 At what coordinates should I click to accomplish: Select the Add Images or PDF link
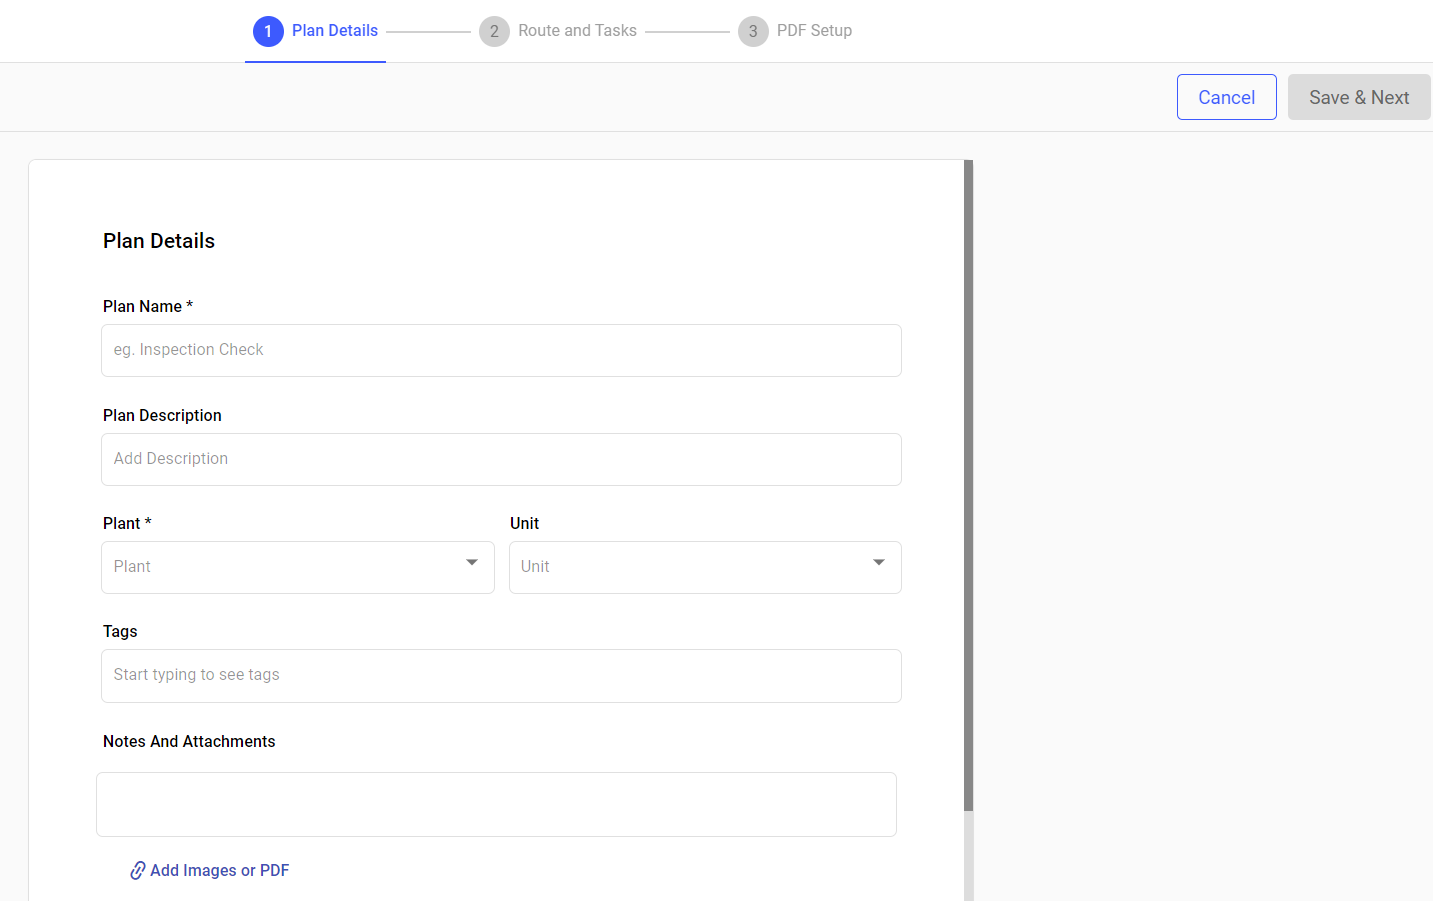pyautogui.click(x=219, y=871)
